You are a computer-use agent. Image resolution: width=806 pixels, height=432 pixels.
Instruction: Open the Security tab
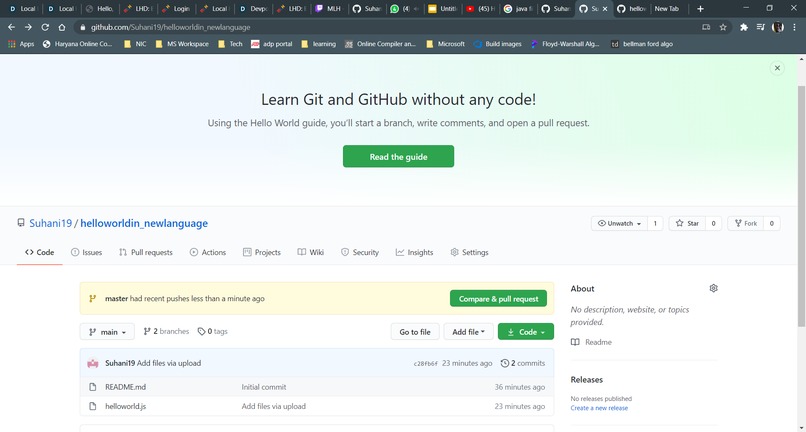tap(360, 253)
